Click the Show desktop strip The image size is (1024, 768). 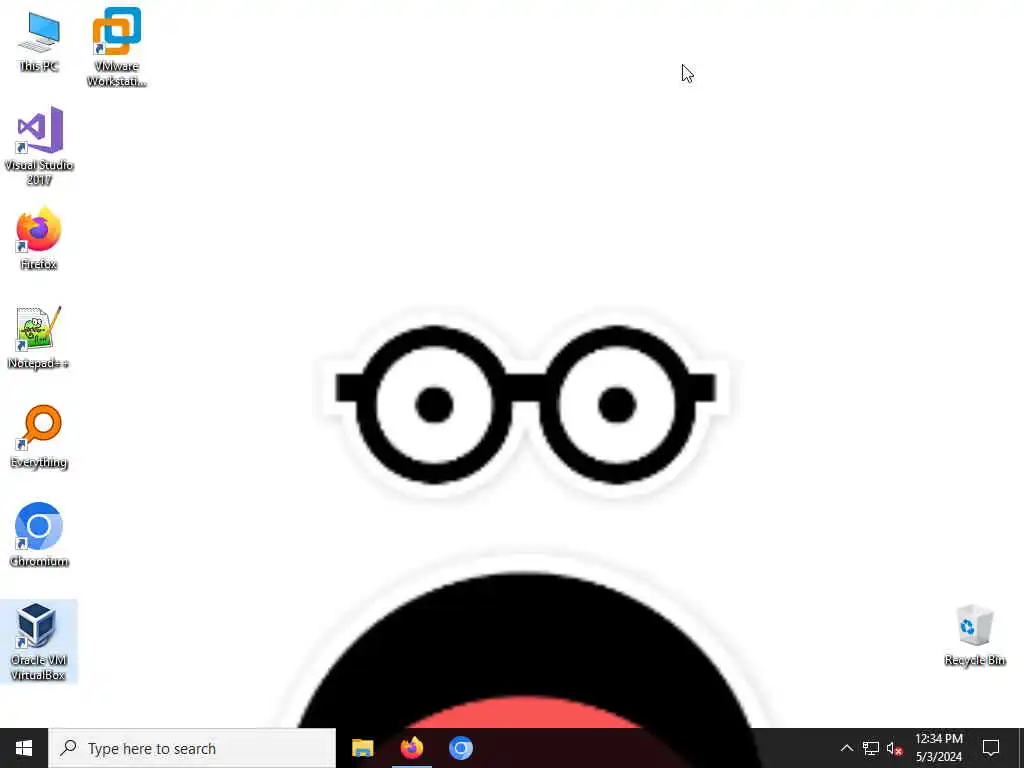1021,748
